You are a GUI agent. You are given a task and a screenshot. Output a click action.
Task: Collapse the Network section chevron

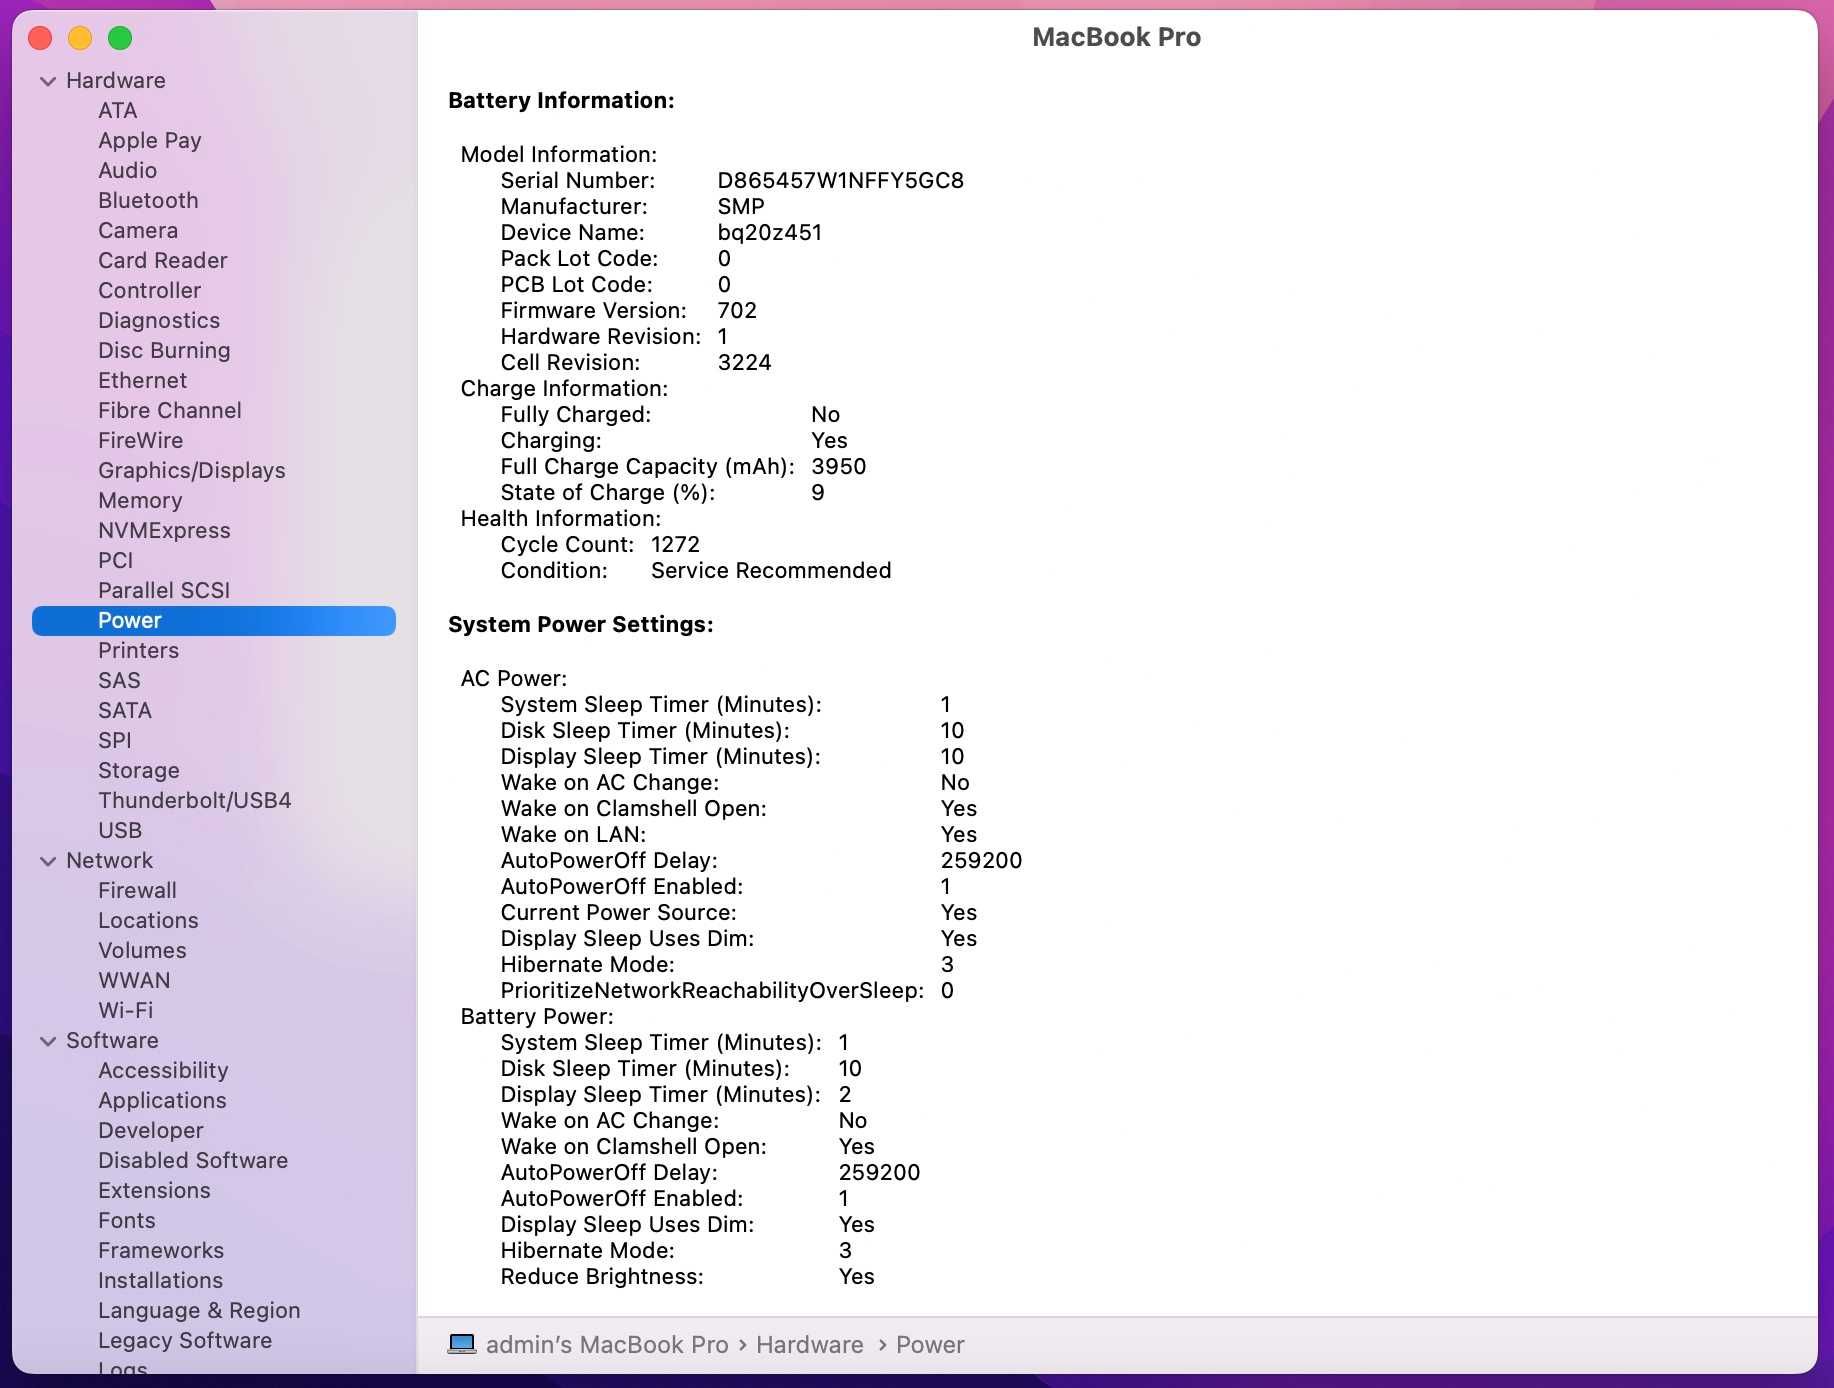pos(47,861)
